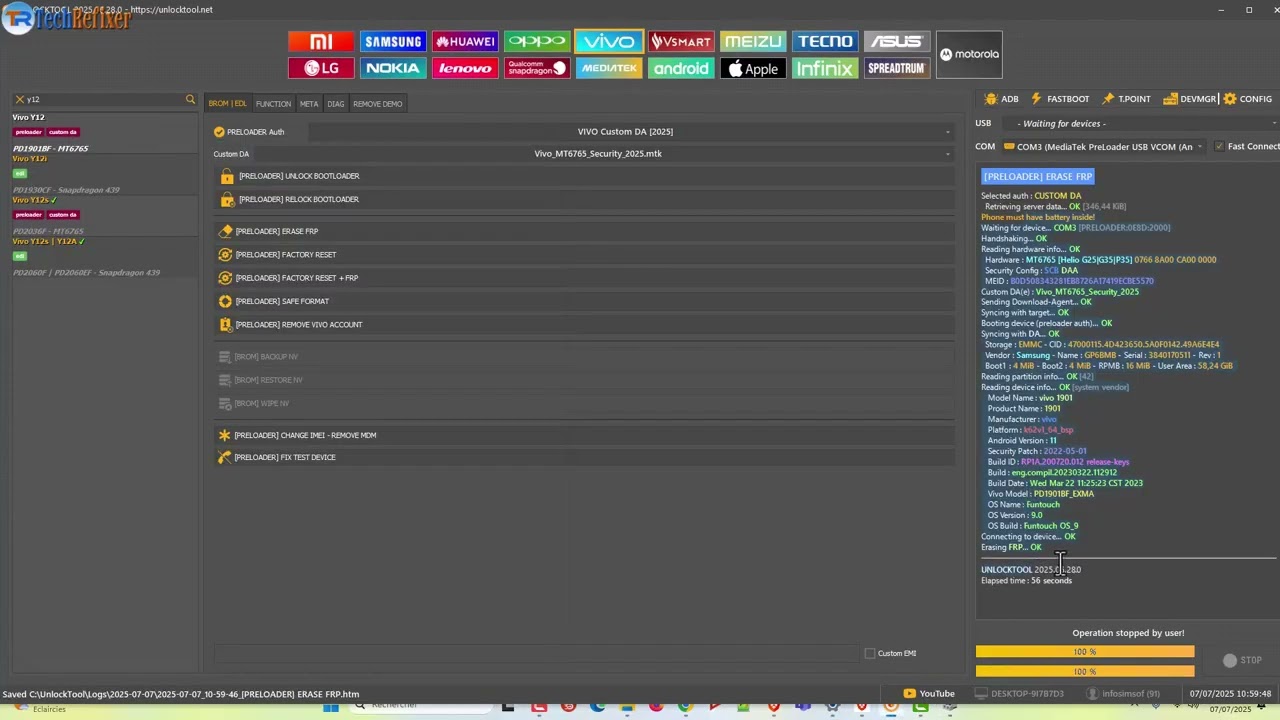Click the saved log file path text
This screenshot has width=1280, height=720.
pyautogui.click(x=181, y=694)
